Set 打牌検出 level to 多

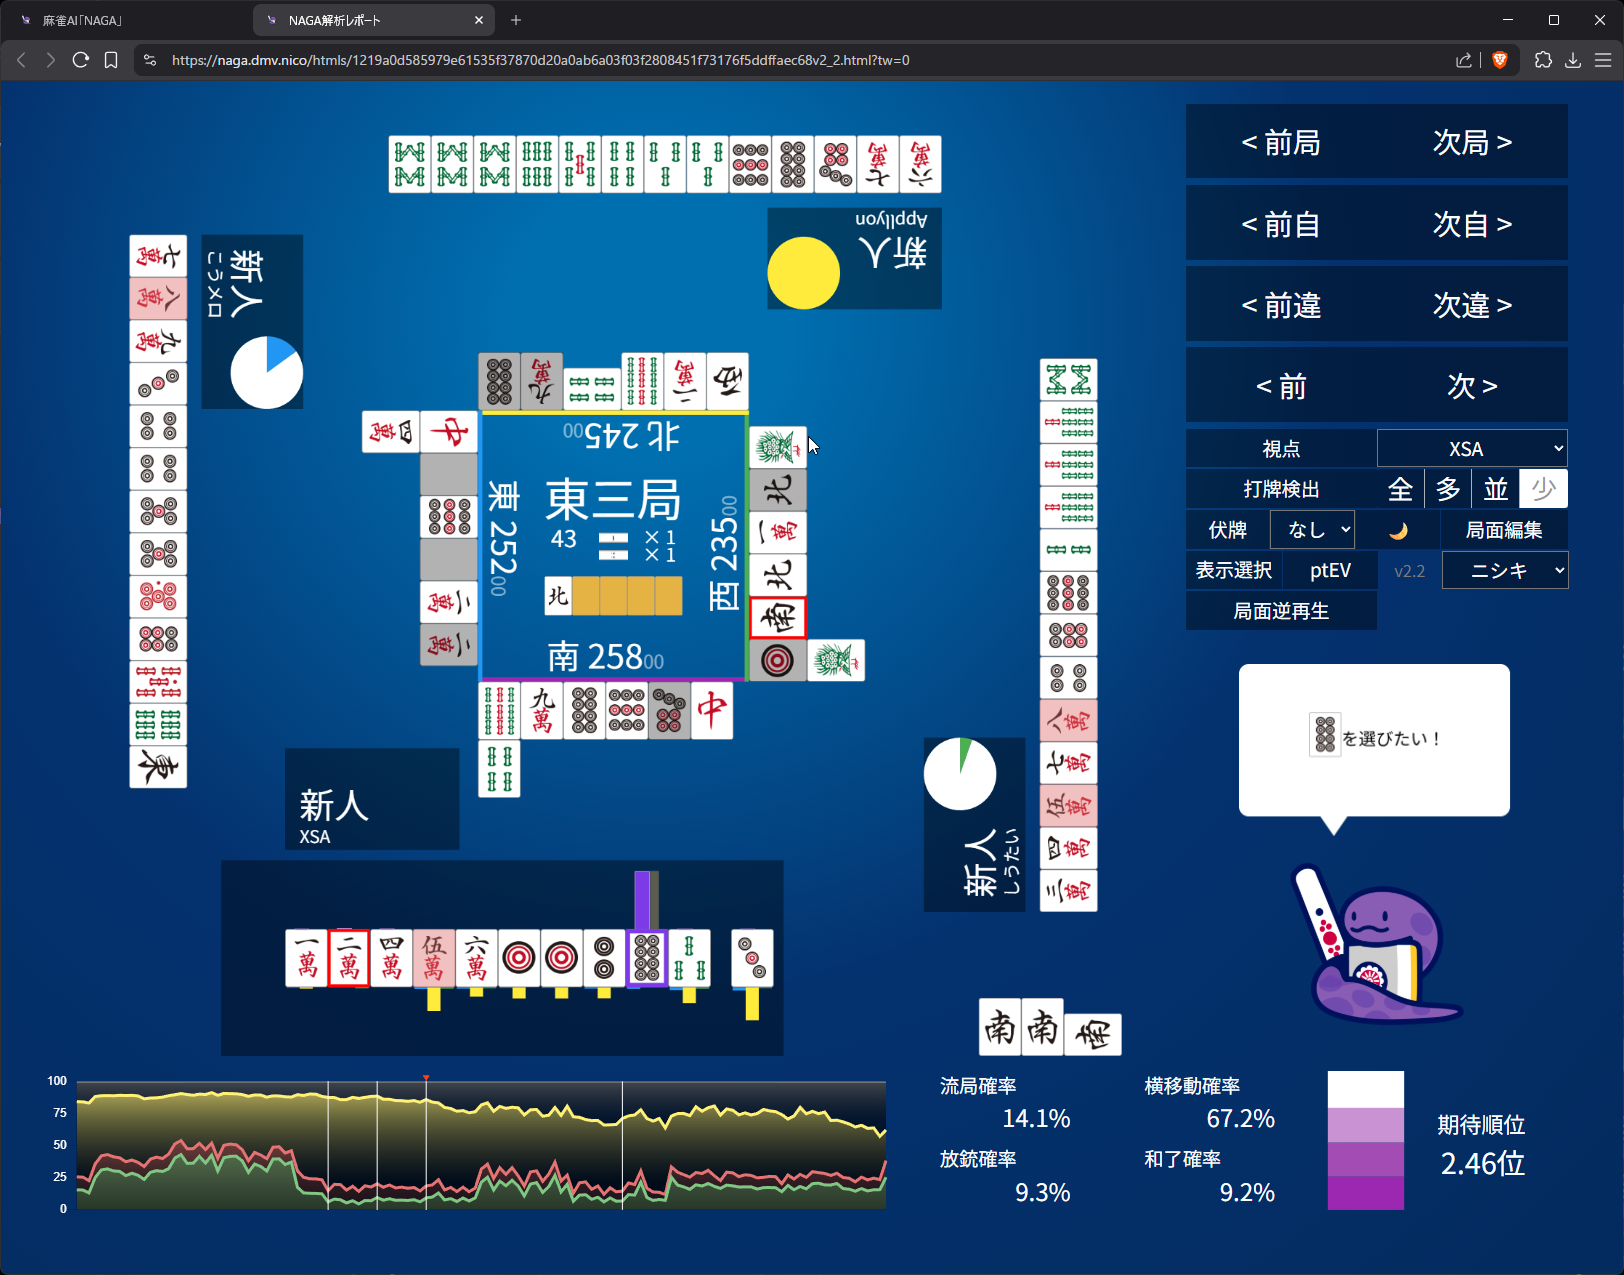coord(1448,489)
